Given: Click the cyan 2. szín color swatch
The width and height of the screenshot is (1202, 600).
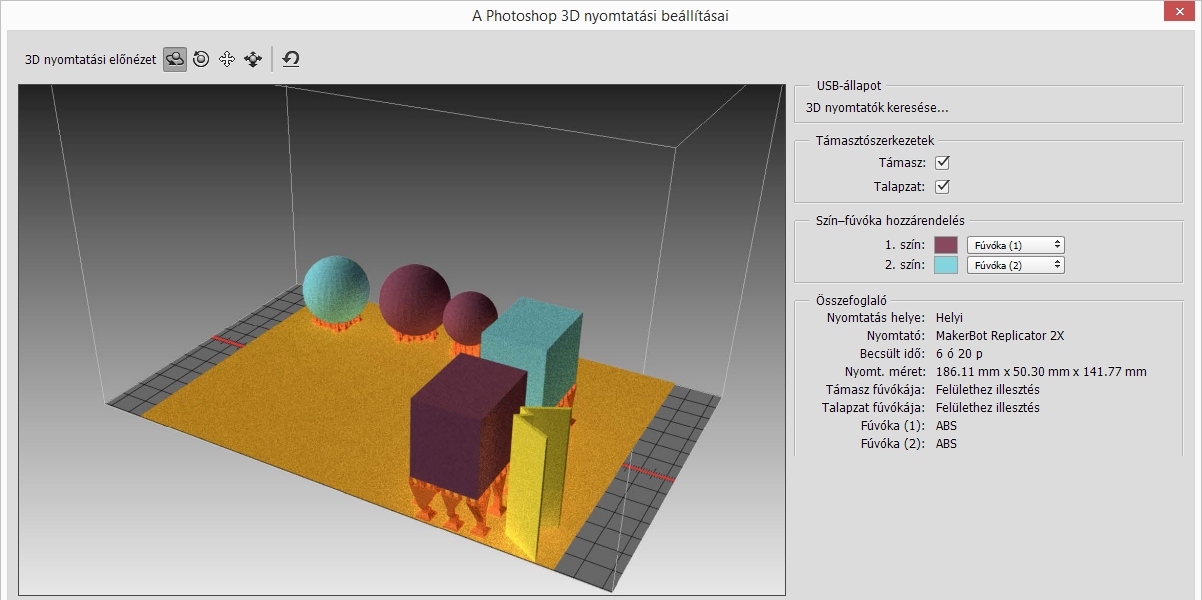Looking at the screenshot, I should click(x=945, y=264).
